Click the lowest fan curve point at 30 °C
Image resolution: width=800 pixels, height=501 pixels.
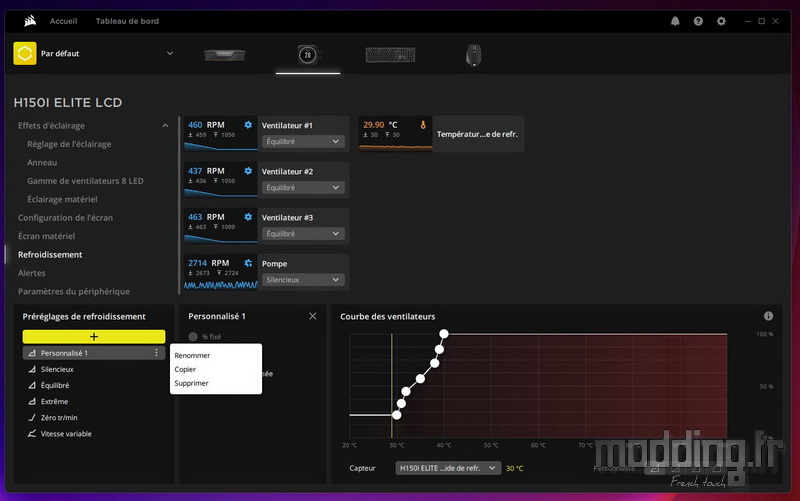pyautogui.click(x=396, y=415)
